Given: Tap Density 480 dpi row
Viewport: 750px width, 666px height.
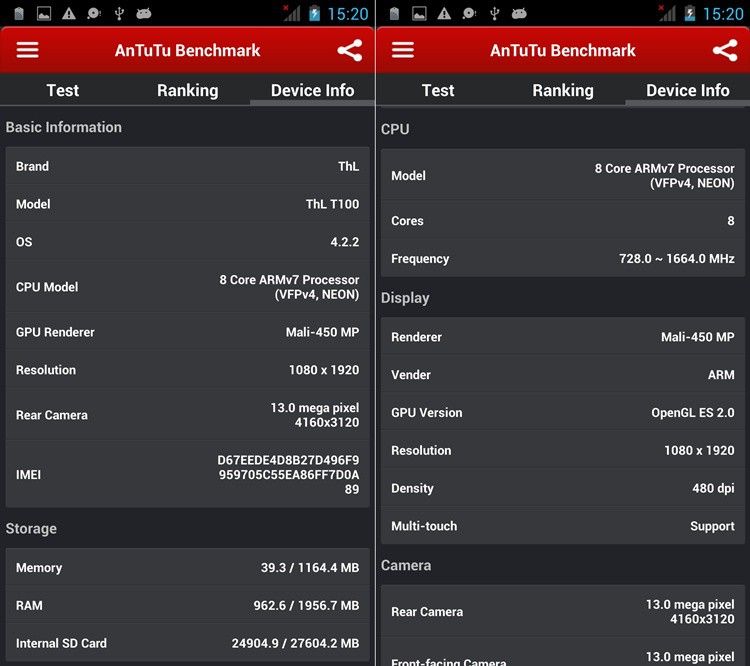Looking at the screenshot, I should click(563, 488).
